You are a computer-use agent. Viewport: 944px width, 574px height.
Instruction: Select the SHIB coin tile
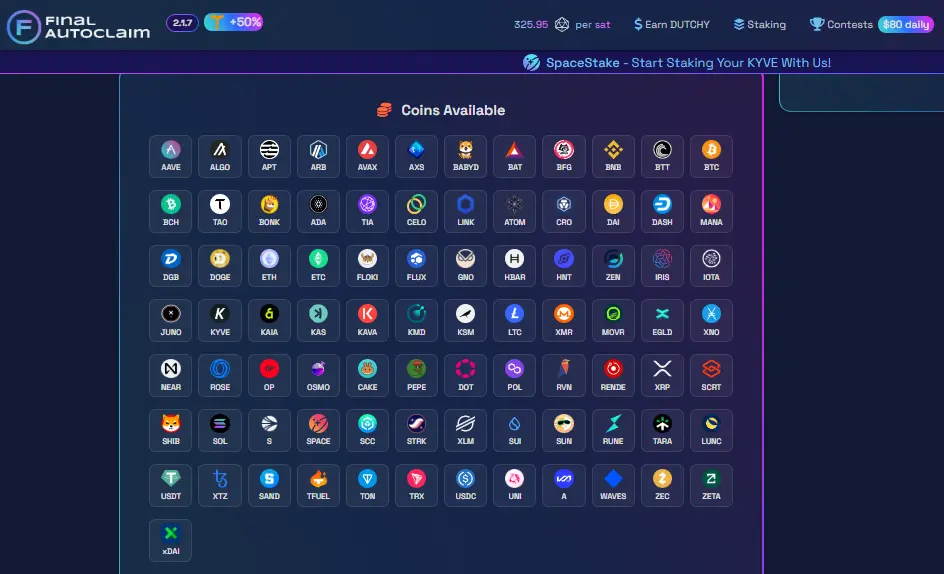click(x=170, y=431)
